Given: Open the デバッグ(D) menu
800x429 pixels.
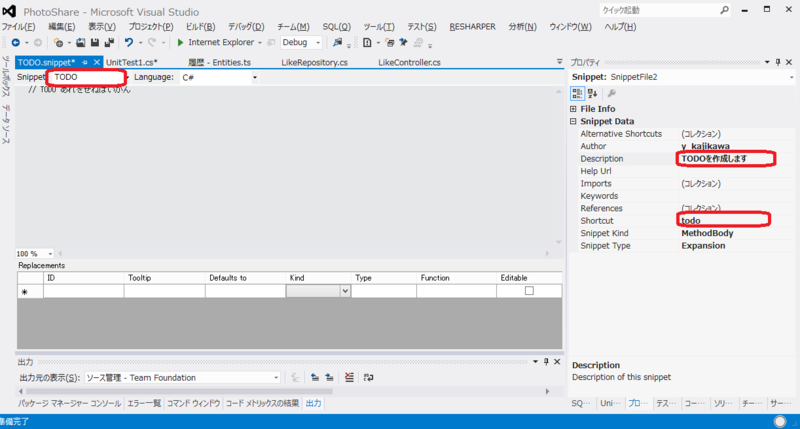Looking at the screenshot, I should (246, 27).
